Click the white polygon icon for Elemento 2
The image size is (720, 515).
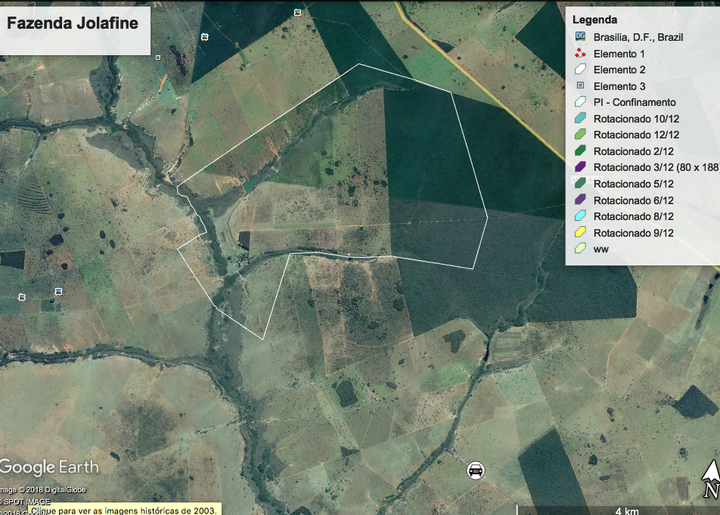pos(580,70)
